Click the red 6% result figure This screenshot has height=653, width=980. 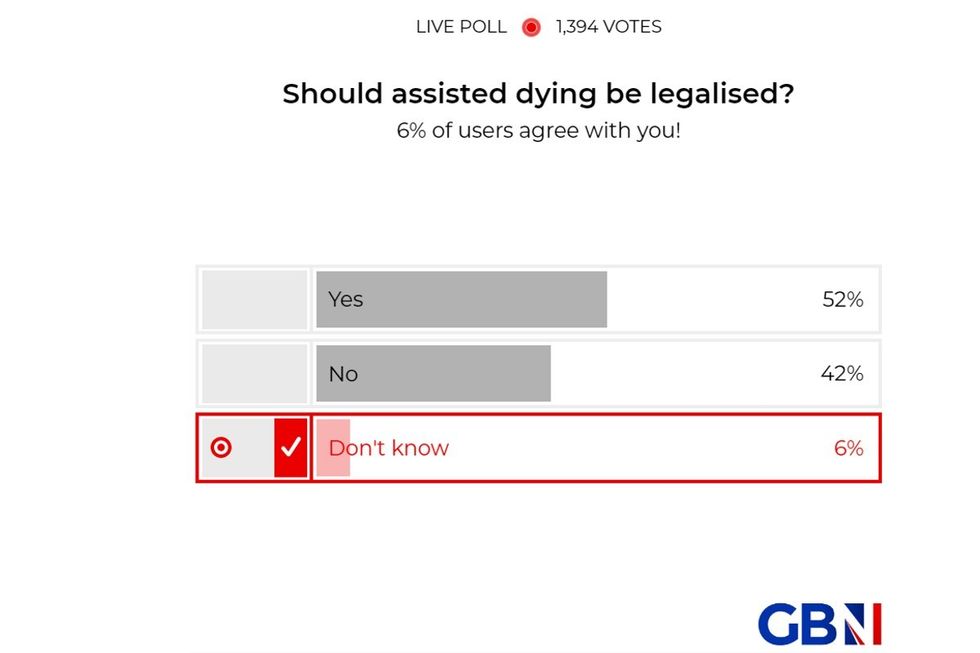[848, 448]
